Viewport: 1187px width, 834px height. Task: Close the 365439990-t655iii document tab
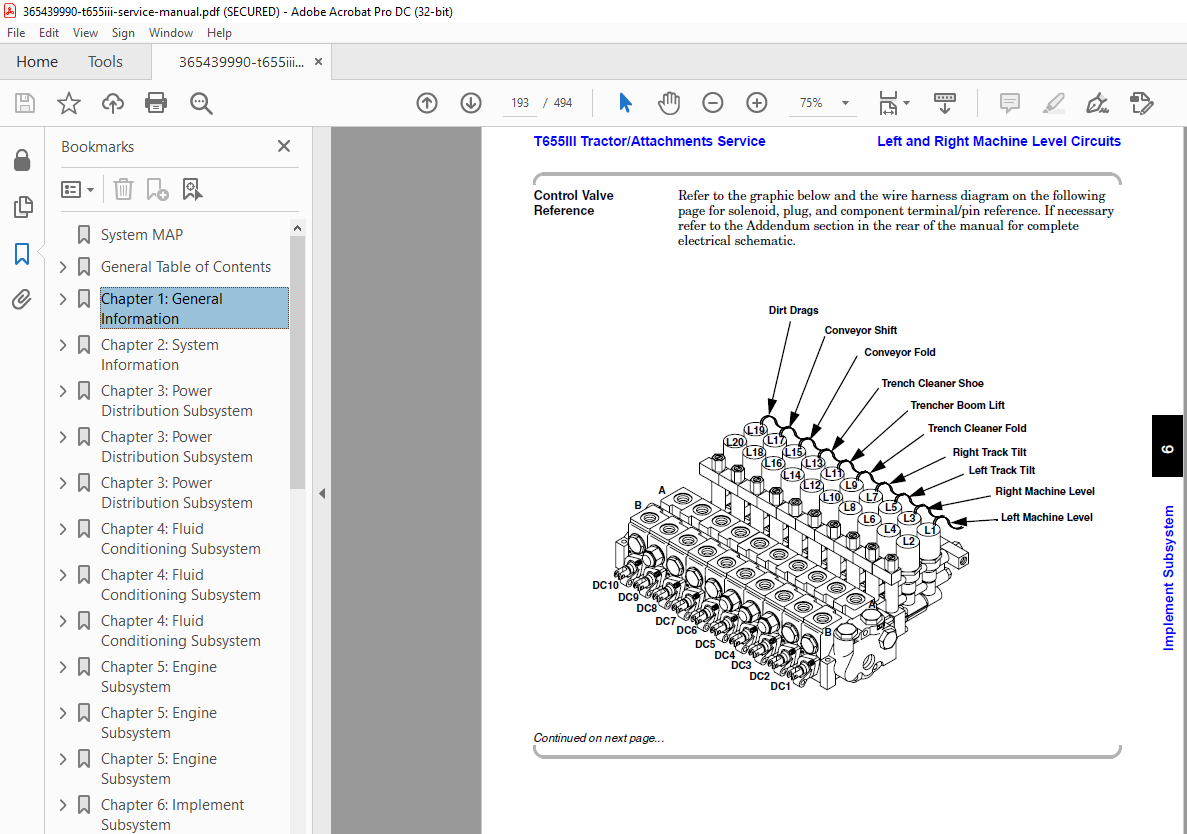[x=319, y=62]
